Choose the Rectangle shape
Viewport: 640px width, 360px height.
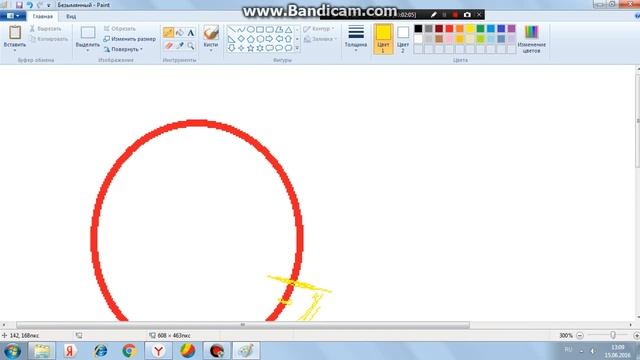[x=260, y=29]
